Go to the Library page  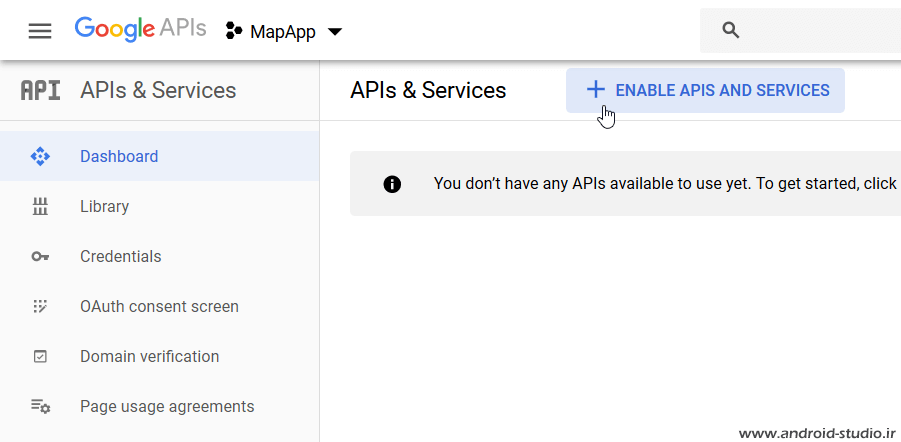click(160, 206)
